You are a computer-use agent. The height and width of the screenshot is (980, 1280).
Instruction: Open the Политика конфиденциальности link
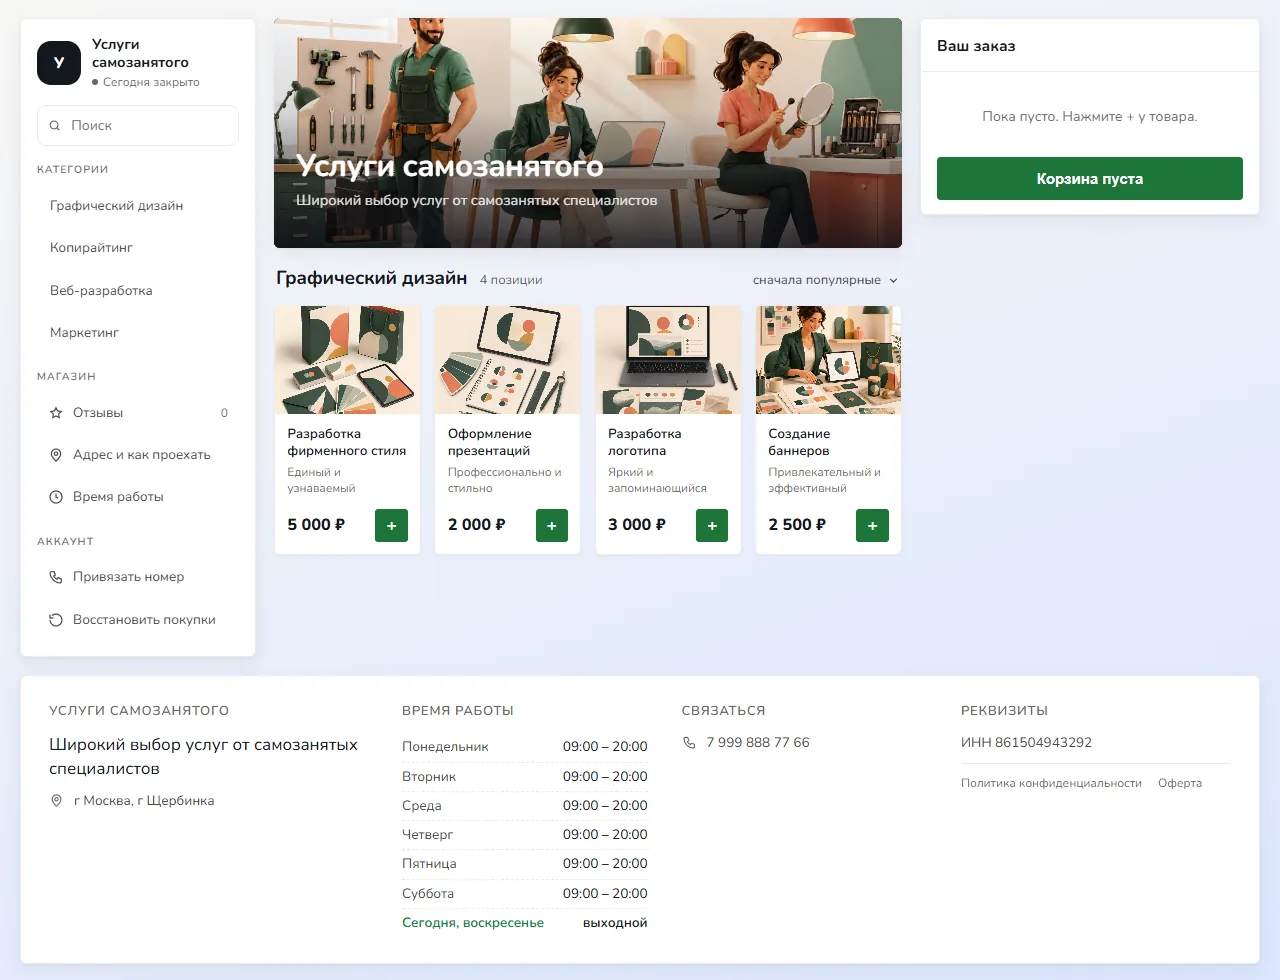coord(1051,783)
